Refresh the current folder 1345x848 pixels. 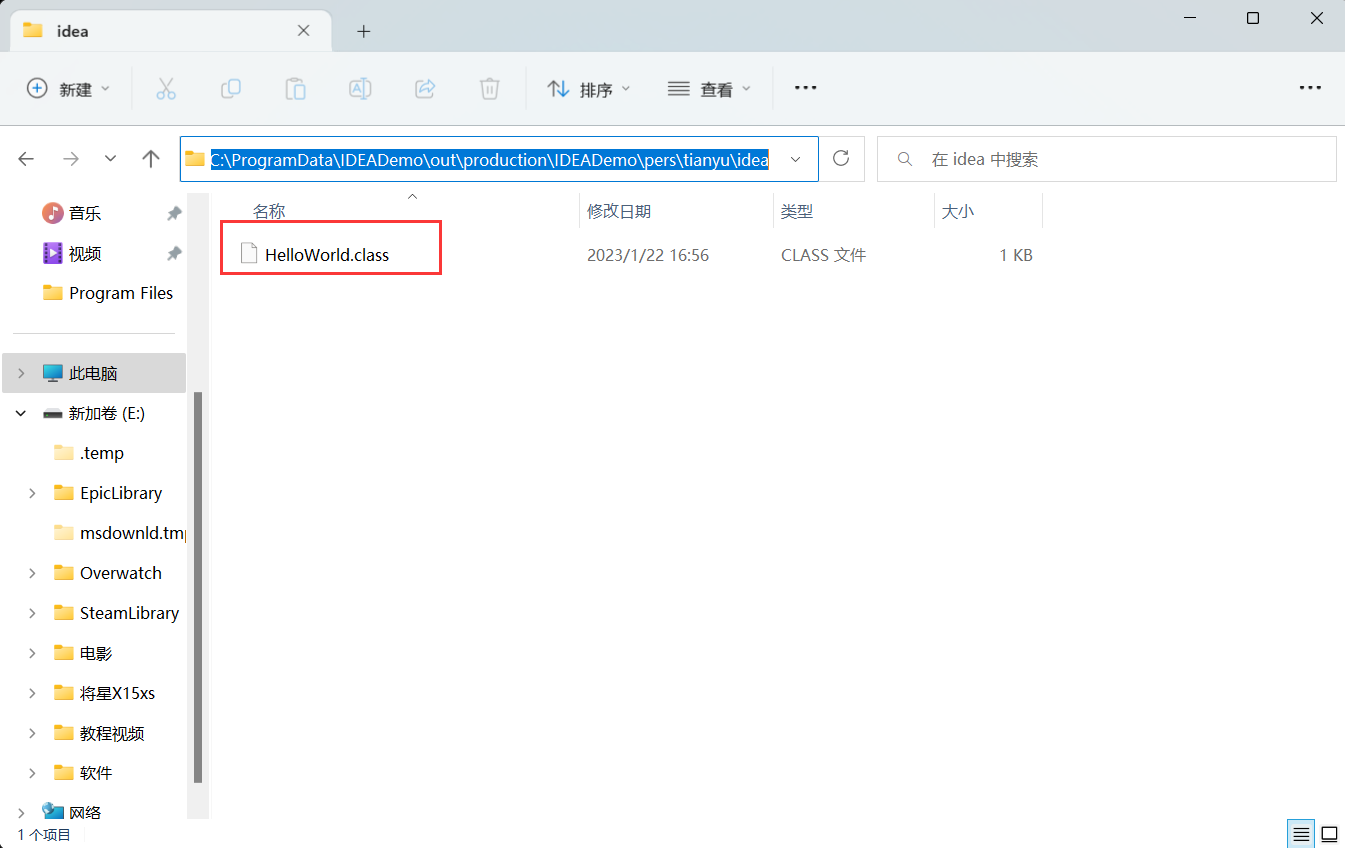click(841, 158)
